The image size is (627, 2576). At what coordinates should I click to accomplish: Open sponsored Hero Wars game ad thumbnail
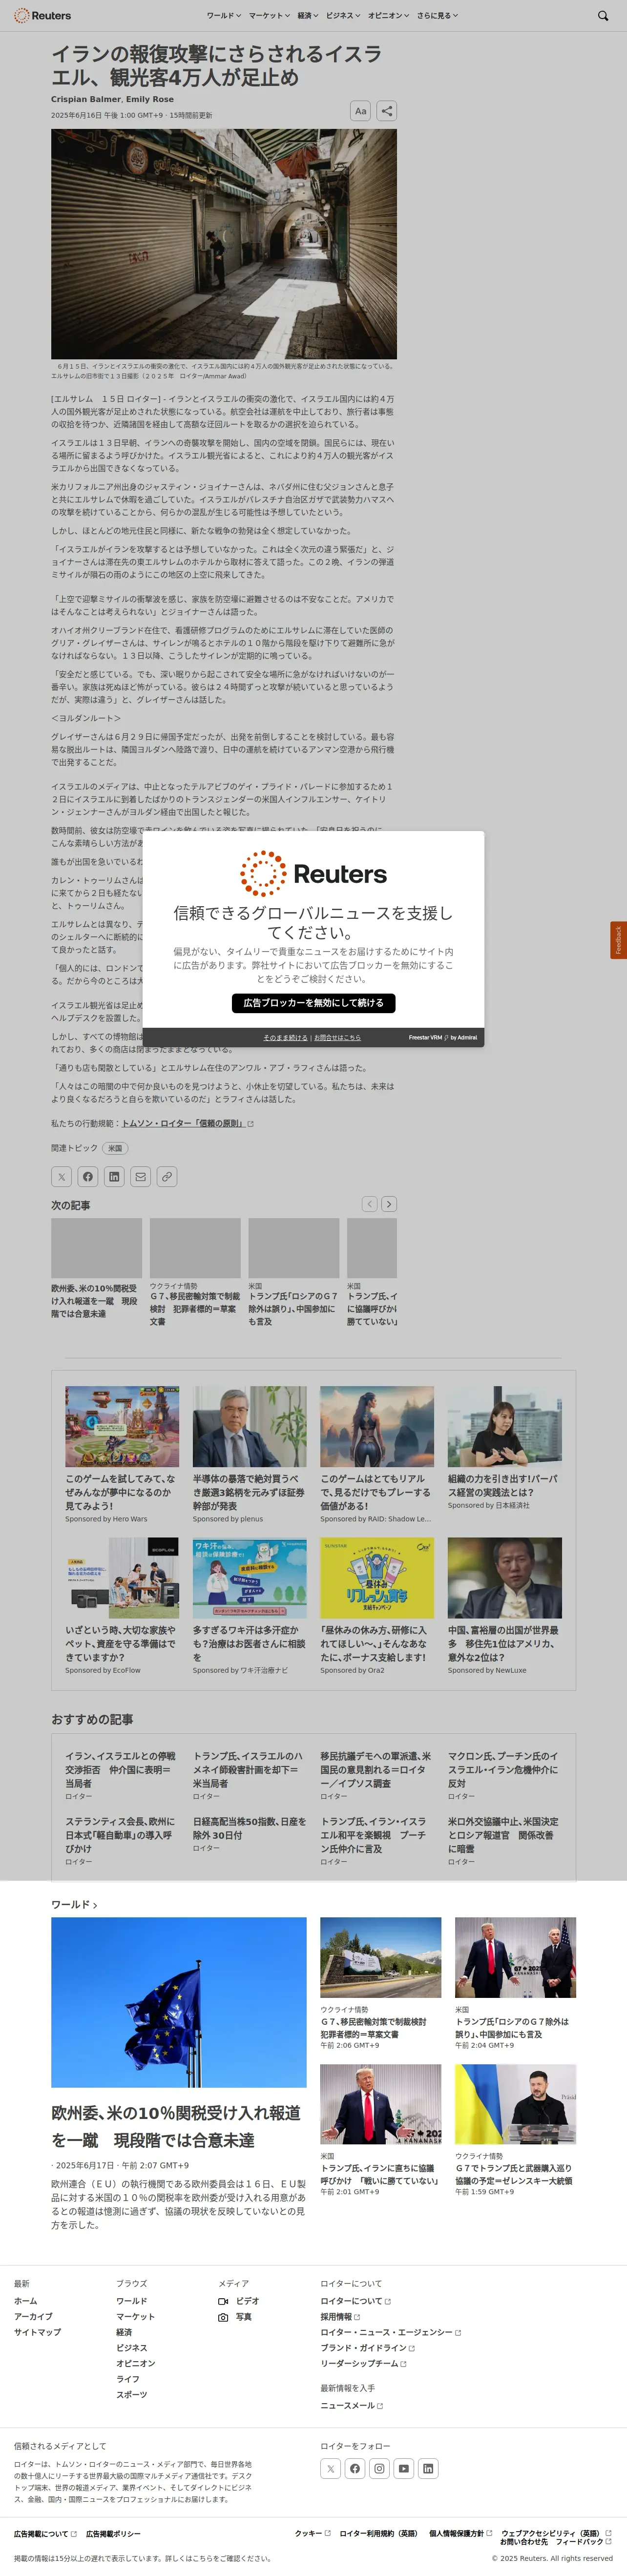coord(122,1426)
